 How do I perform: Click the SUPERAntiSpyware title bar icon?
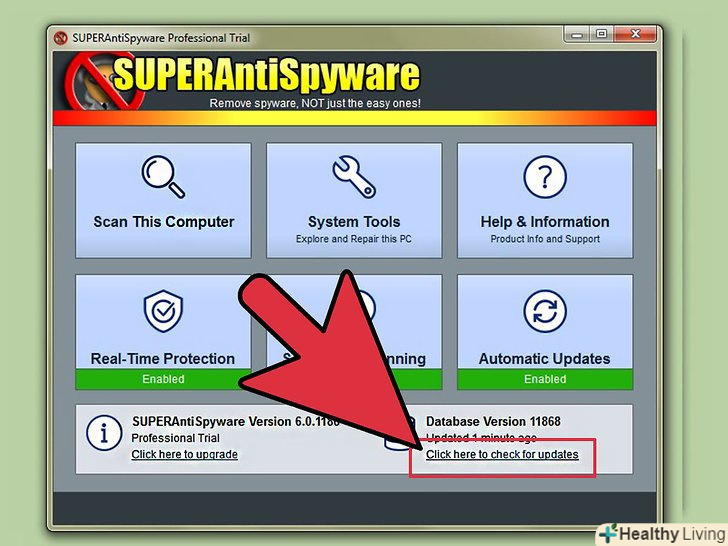click(60, 38)
